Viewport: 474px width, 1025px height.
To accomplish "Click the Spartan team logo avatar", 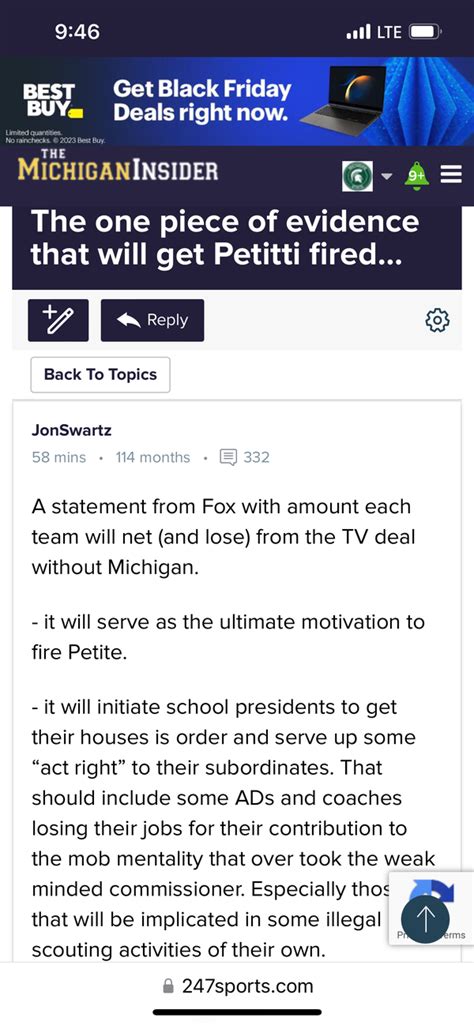I will (x=357, y=176).
